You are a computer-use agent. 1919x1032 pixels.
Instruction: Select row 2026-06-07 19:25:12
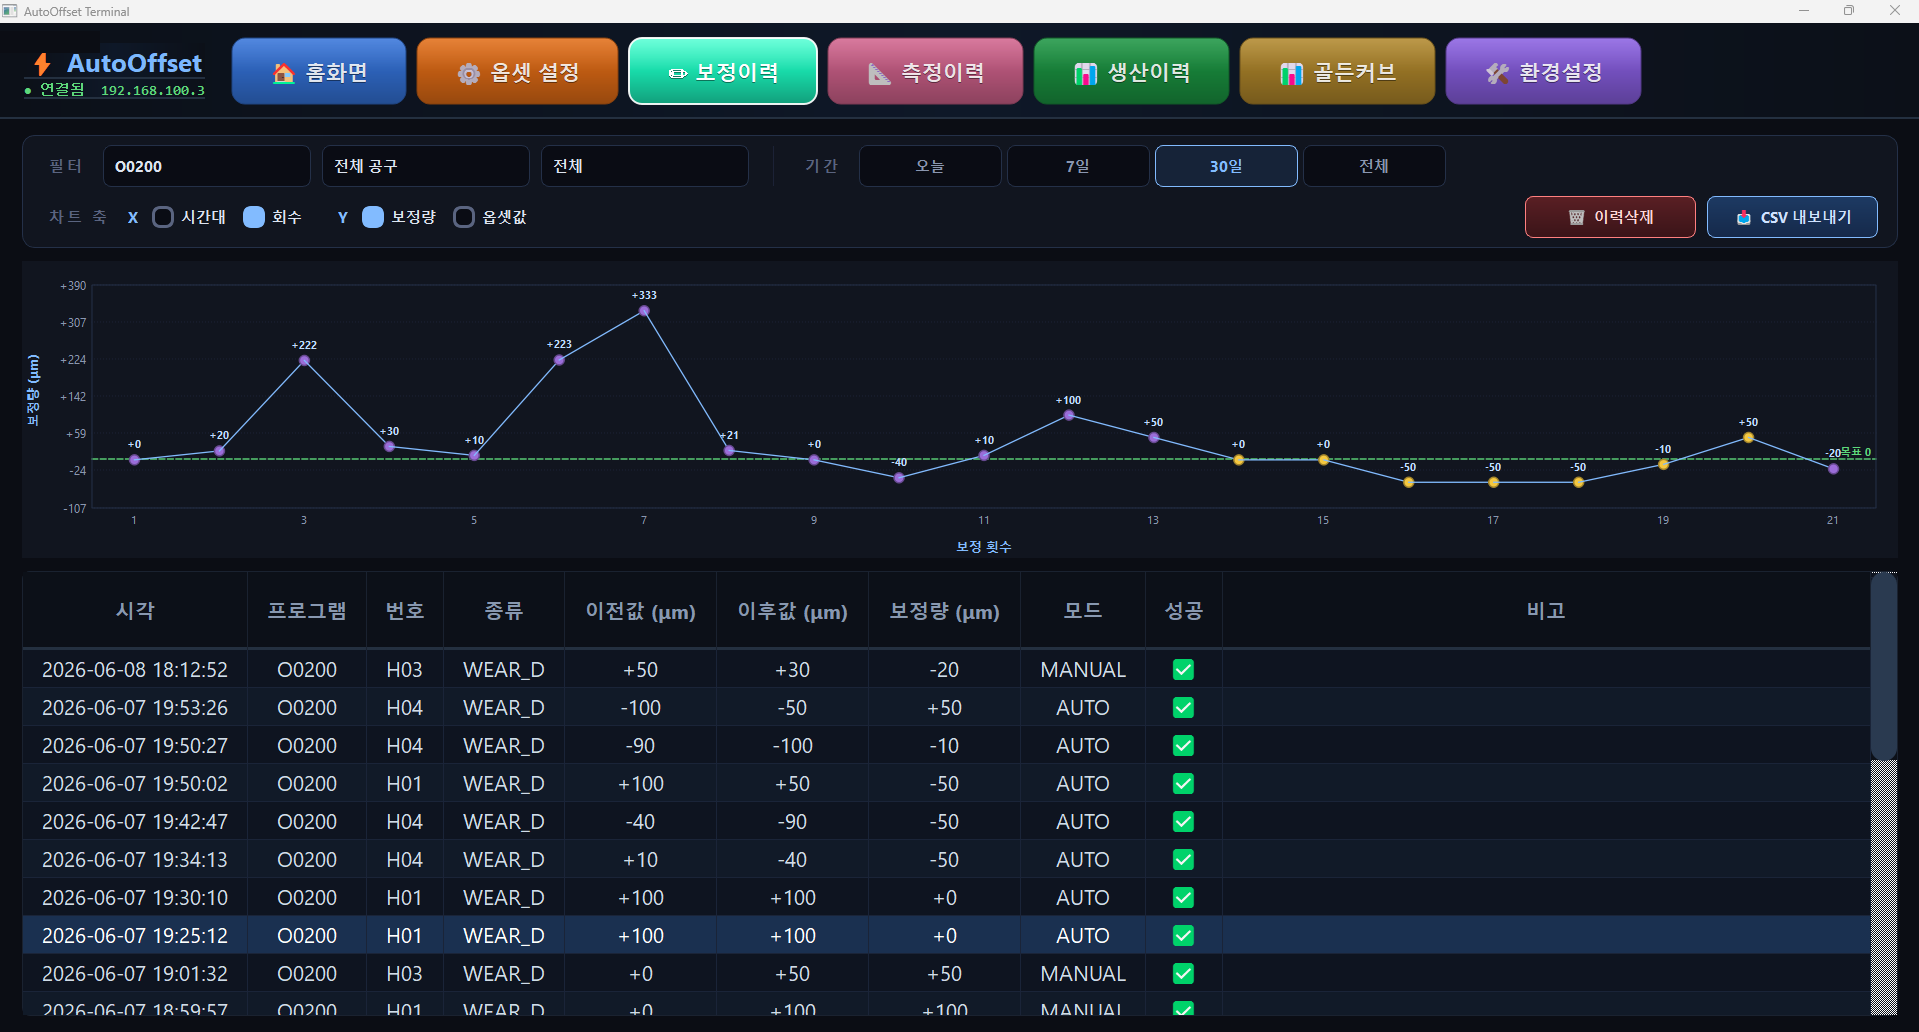click(946, 936)
